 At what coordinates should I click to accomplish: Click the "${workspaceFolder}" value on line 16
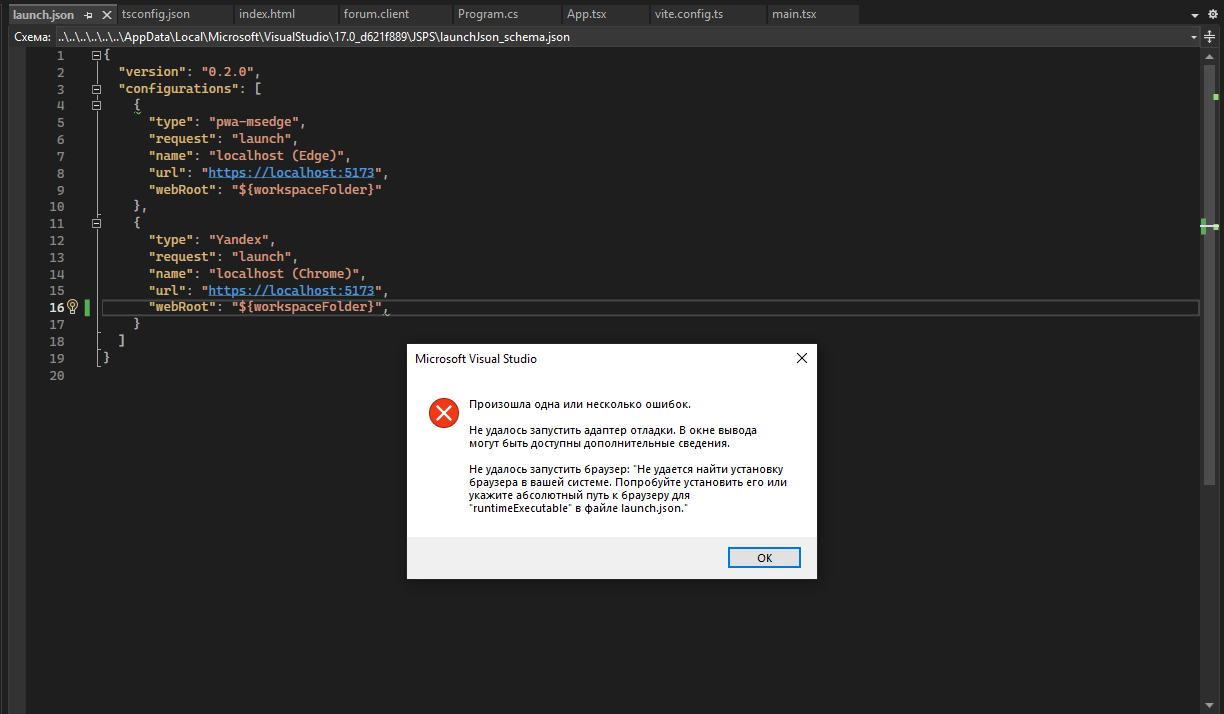coord(307,307)
